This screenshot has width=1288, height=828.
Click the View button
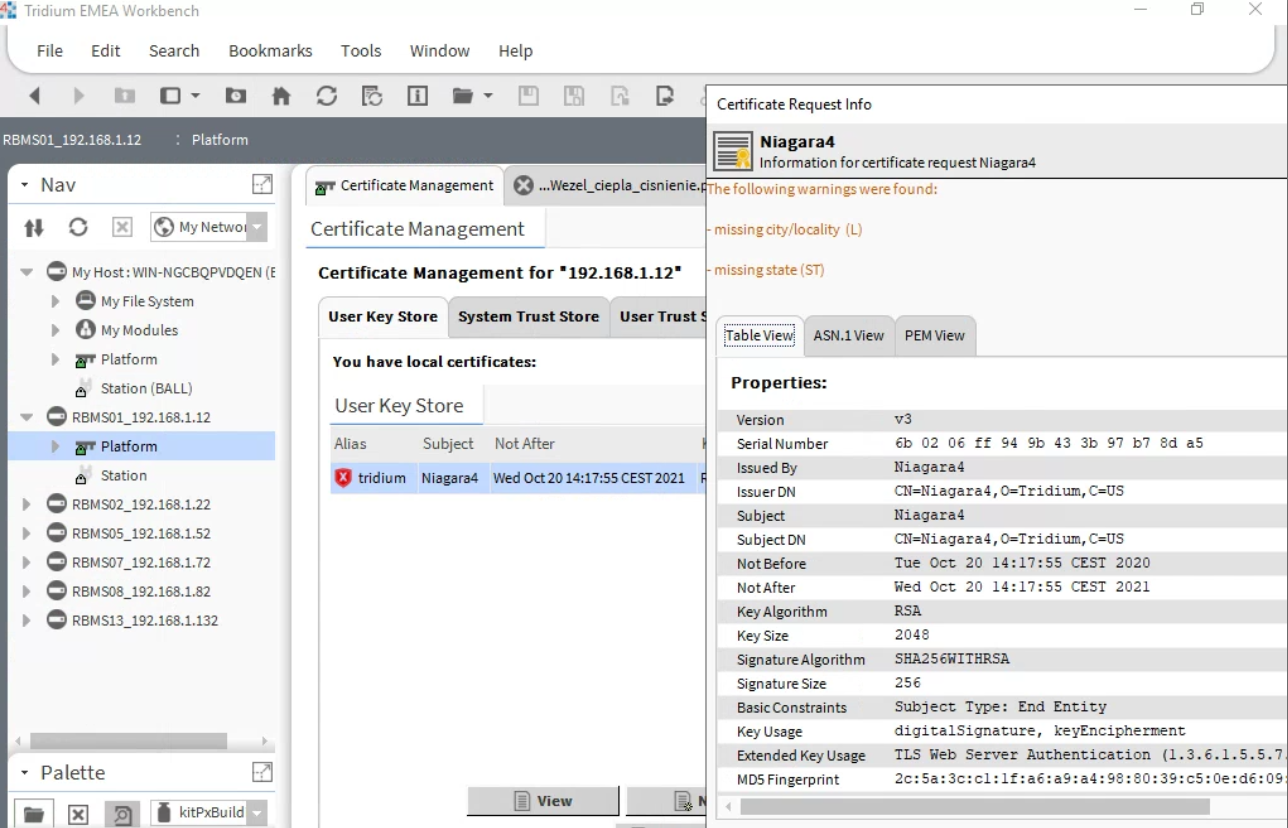coord(543,801)
